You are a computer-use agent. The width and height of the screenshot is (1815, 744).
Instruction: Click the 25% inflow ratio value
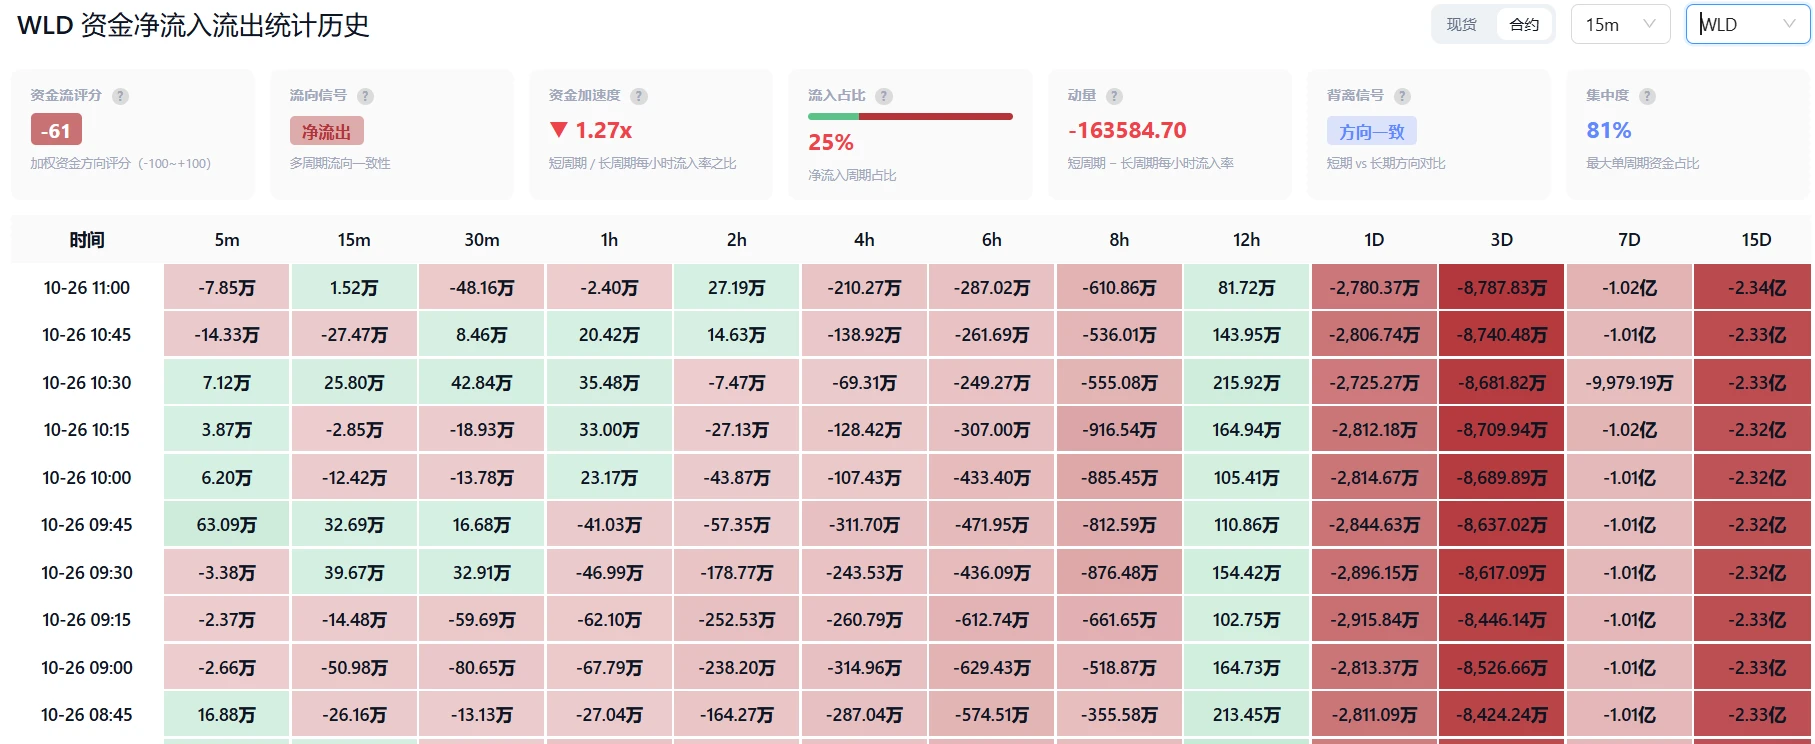(831, 143)
